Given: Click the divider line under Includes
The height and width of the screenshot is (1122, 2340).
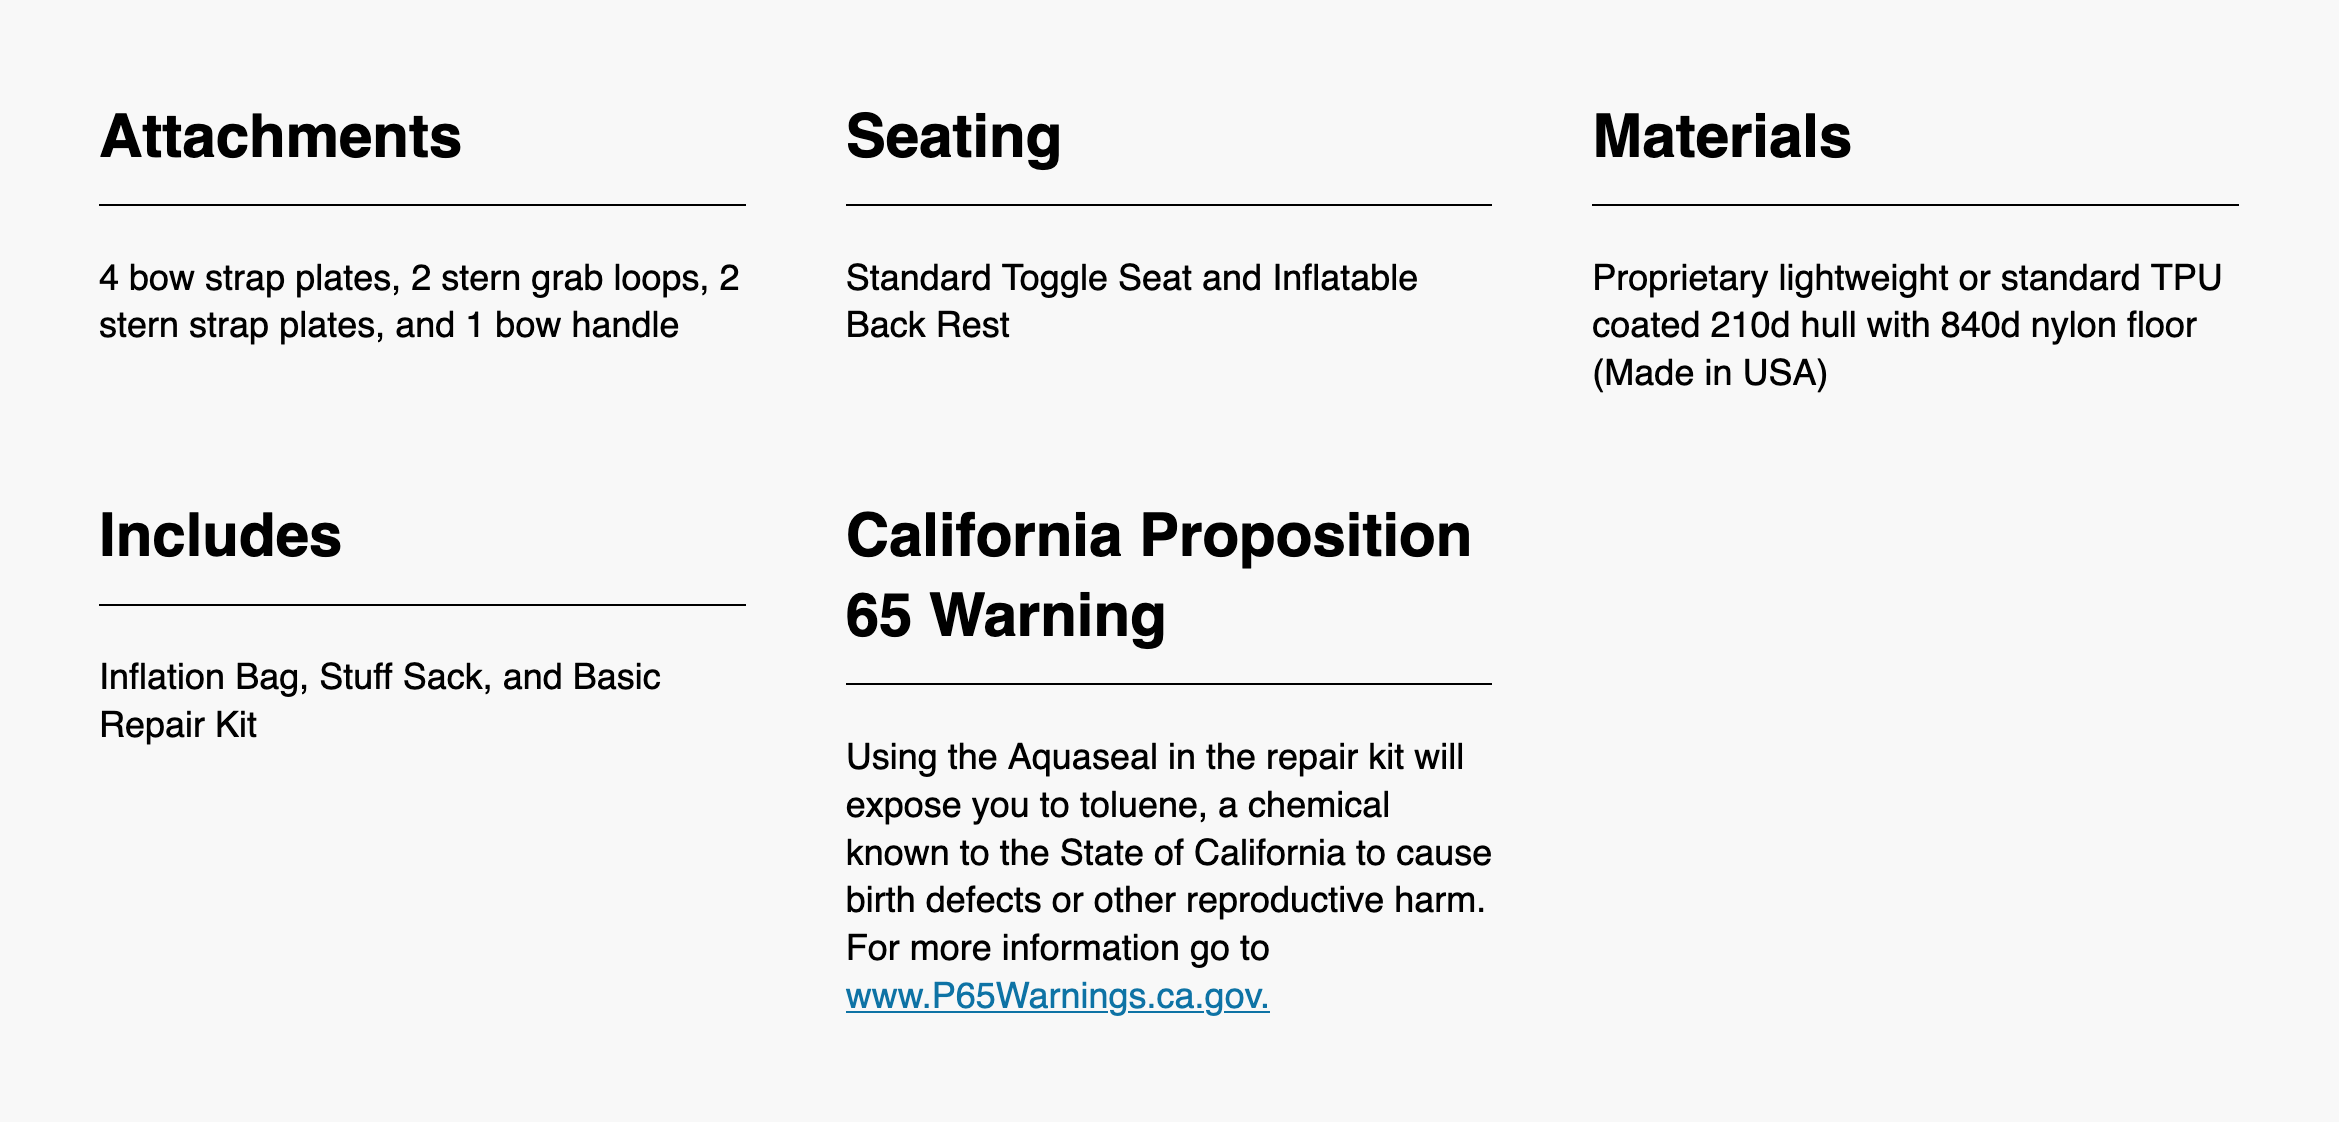Looking at the screenshot, I should [x=422, y=605].
